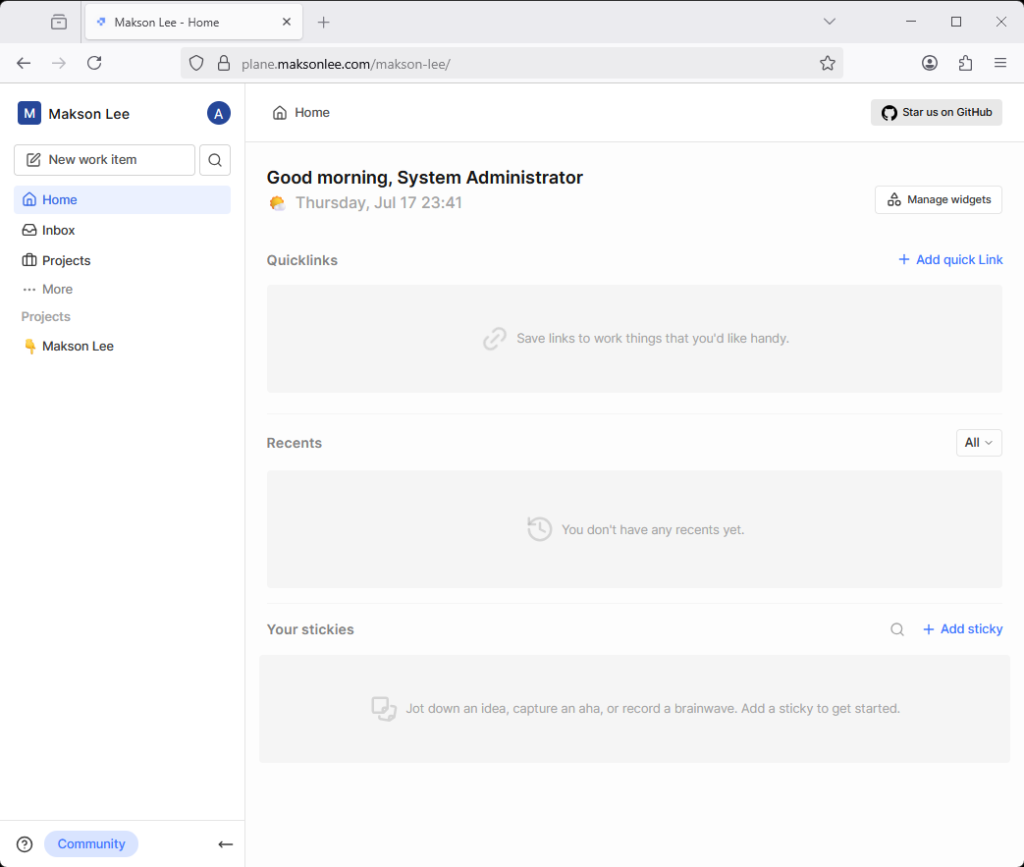Open Manage widgets
The width and height of the screenshot is (1024, 867).
938,200
